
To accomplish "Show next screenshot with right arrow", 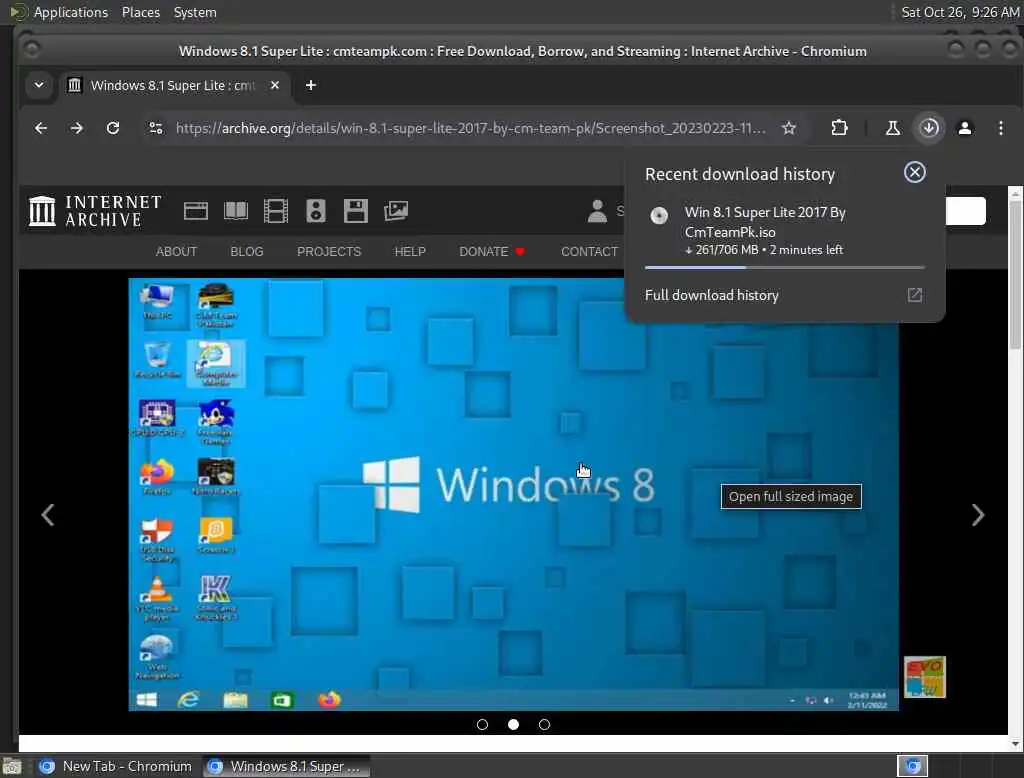I will click(978, 515).
